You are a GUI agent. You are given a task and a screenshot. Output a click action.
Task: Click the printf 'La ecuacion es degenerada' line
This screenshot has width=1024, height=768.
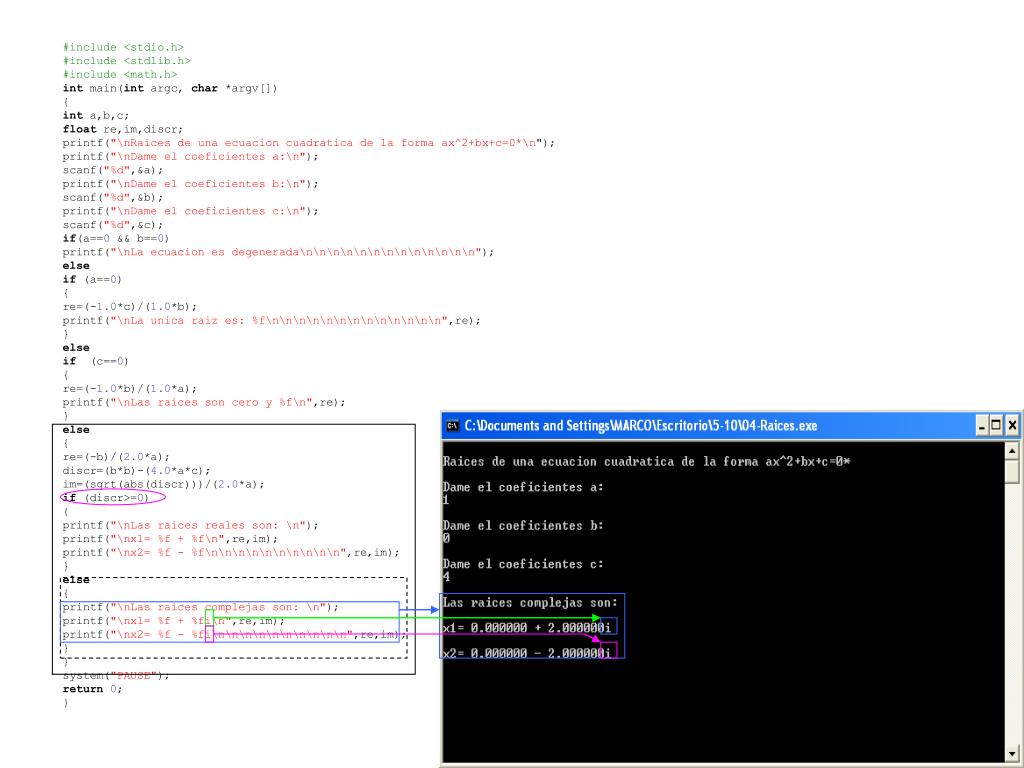[x=278, y=252]
